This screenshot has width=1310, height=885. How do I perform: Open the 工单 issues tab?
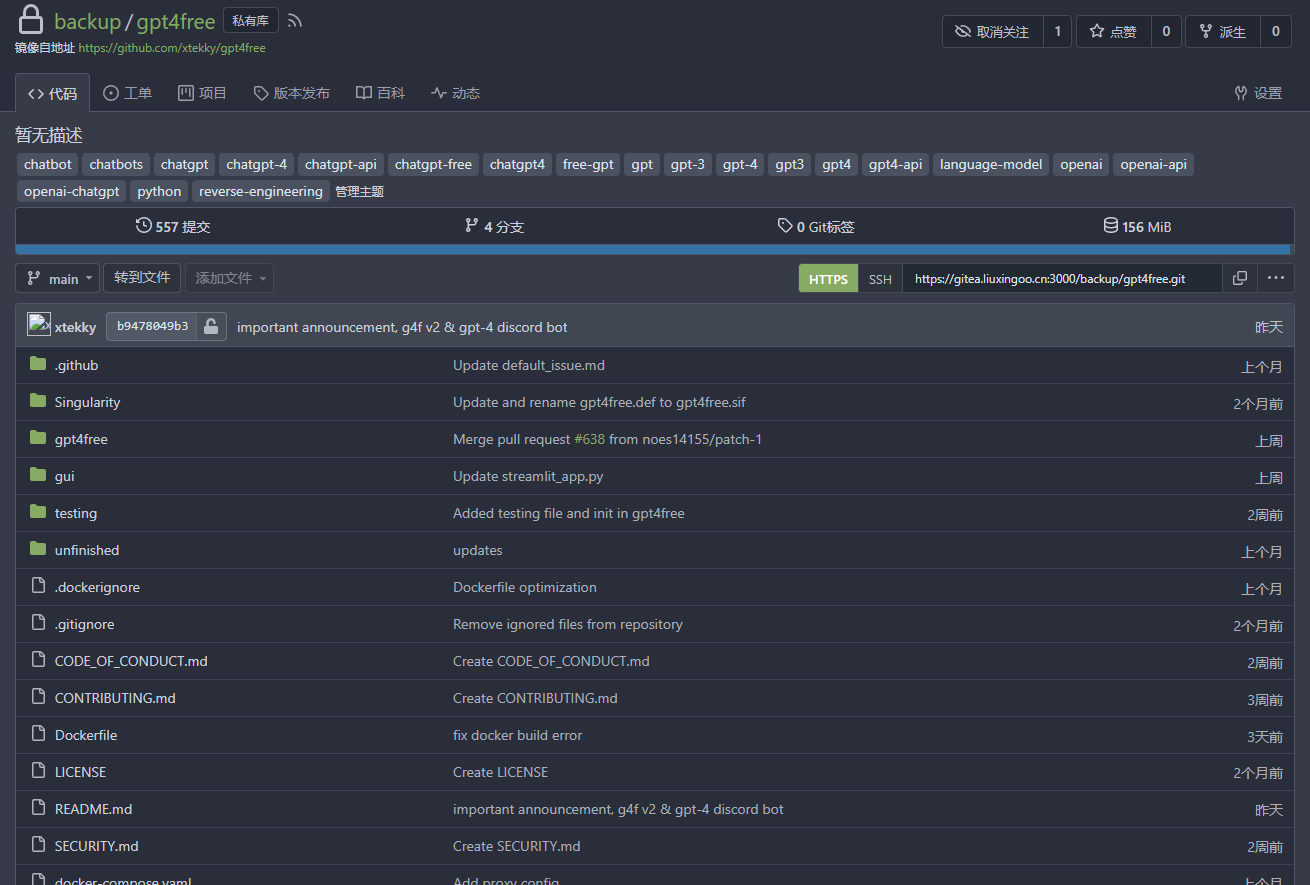point(127,93)
